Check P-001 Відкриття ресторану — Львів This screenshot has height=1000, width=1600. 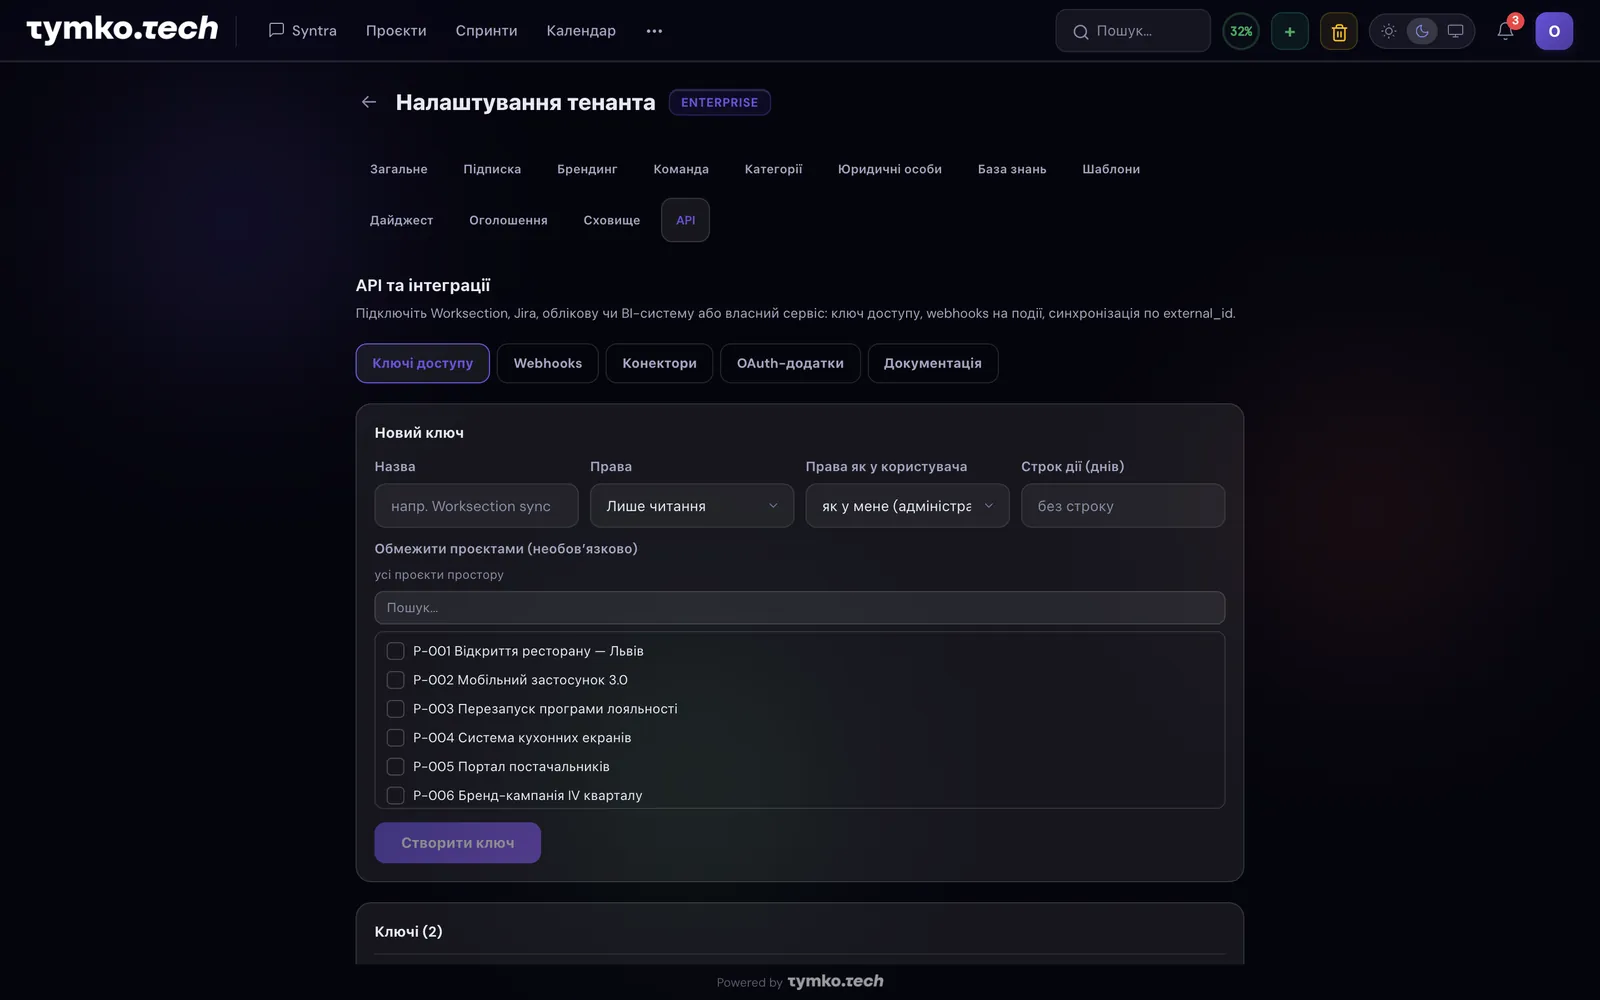pyautogui.click(x=396, y=651)
